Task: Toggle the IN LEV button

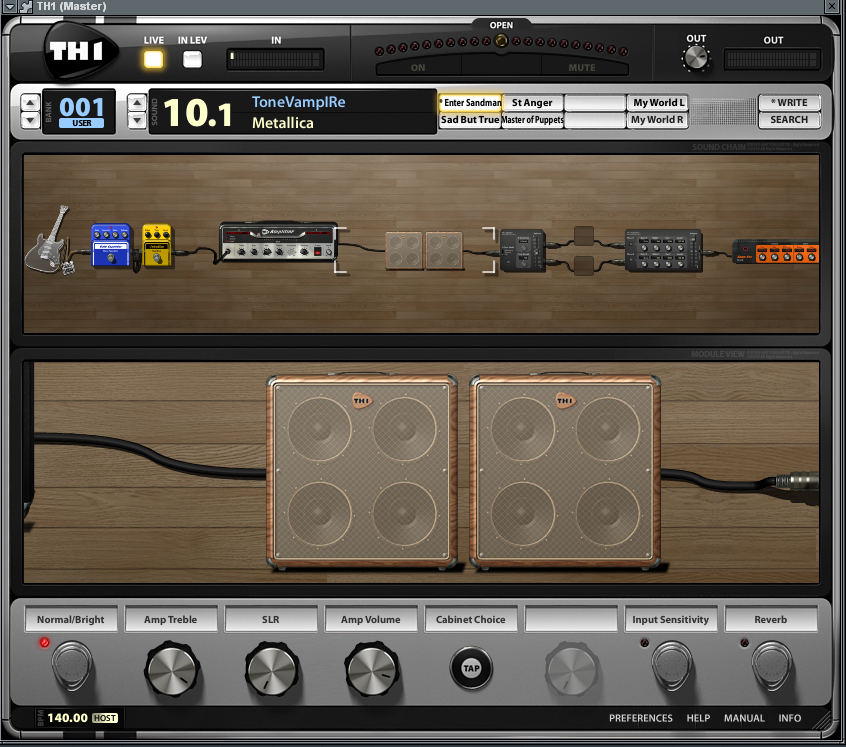Action: coord(192,59)
